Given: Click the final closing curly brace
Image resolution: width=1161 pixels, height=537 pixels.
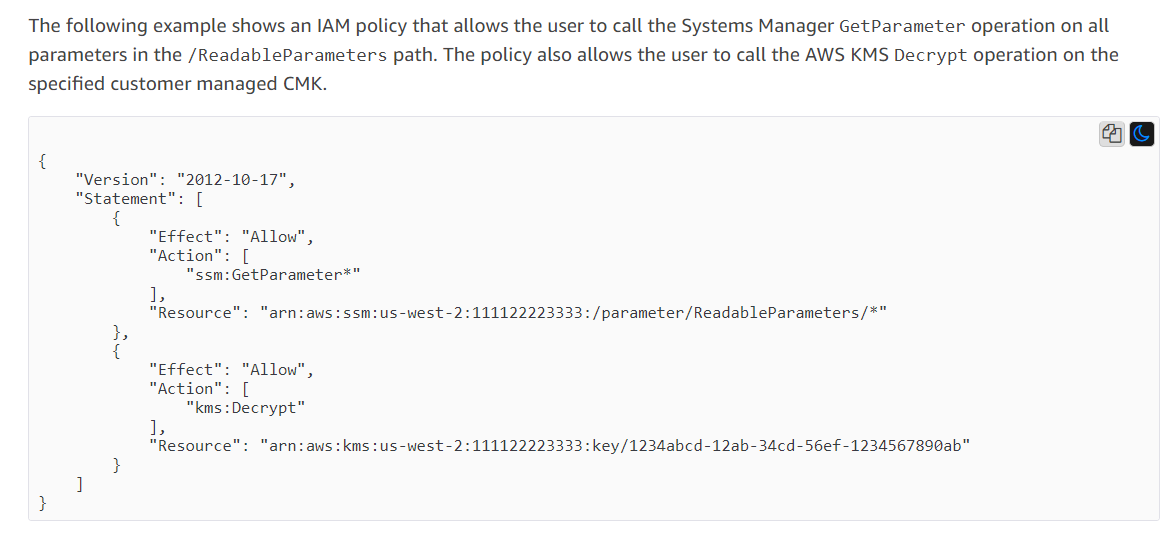Looking at the screenshot, I should point(42,503).
